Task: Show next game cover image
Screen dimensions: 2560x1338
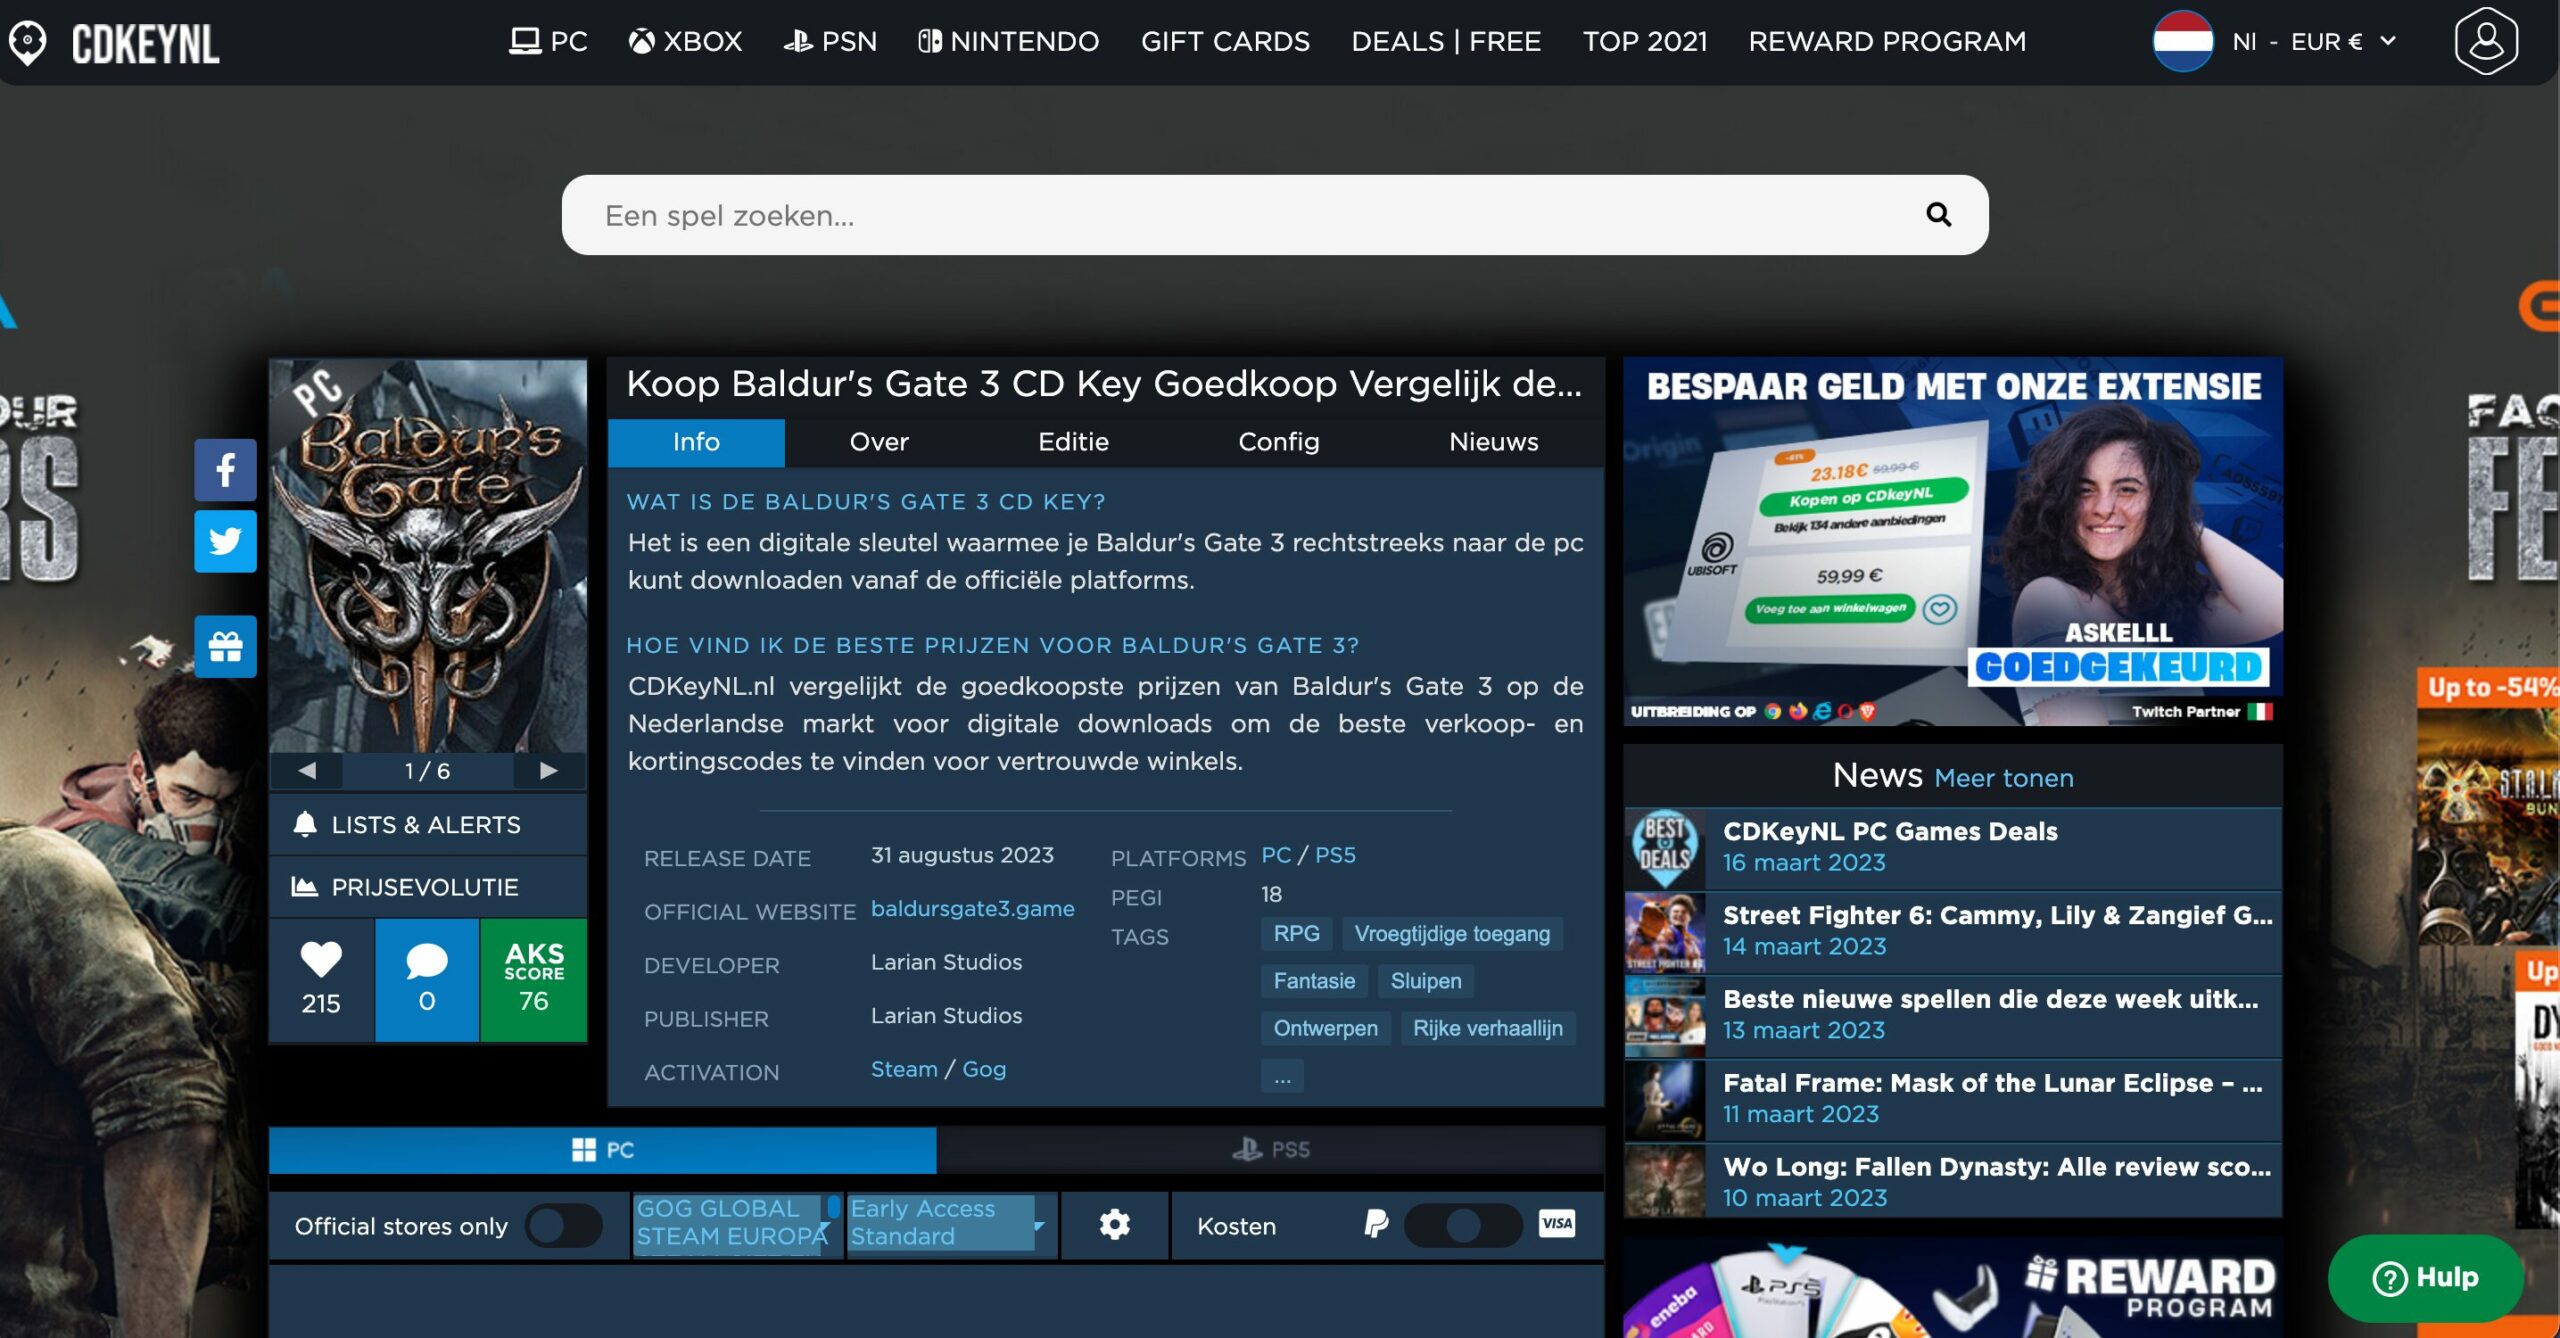Action: click(x=548, y=771)
